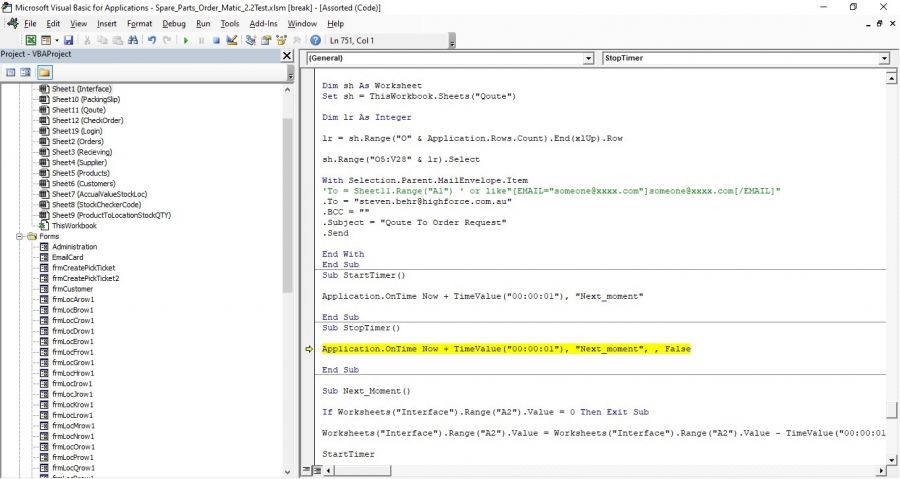Select frmCreatePickTicket2 form
The image size is (900, 479).
tap(86, 278)
